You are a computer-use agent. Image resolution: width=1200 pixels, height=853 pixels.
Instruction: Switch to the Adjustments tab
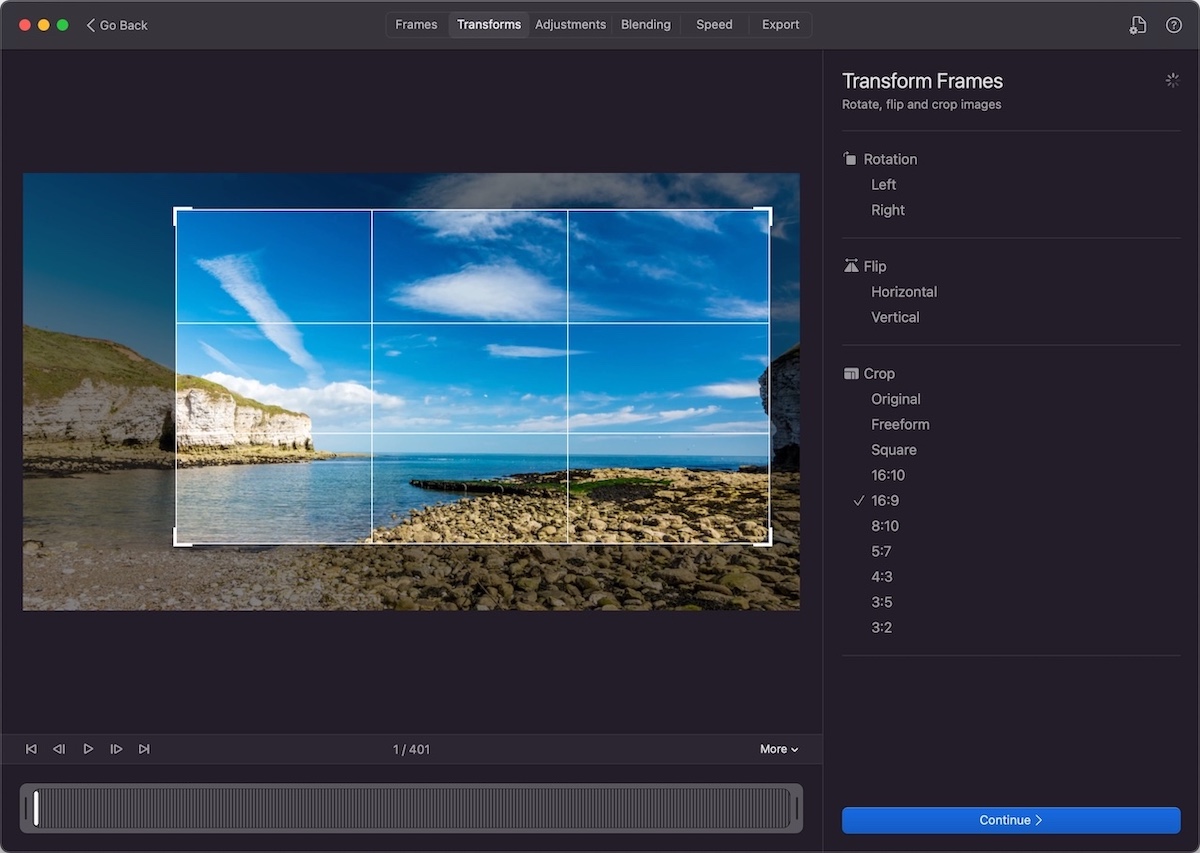tap(570, 25)
